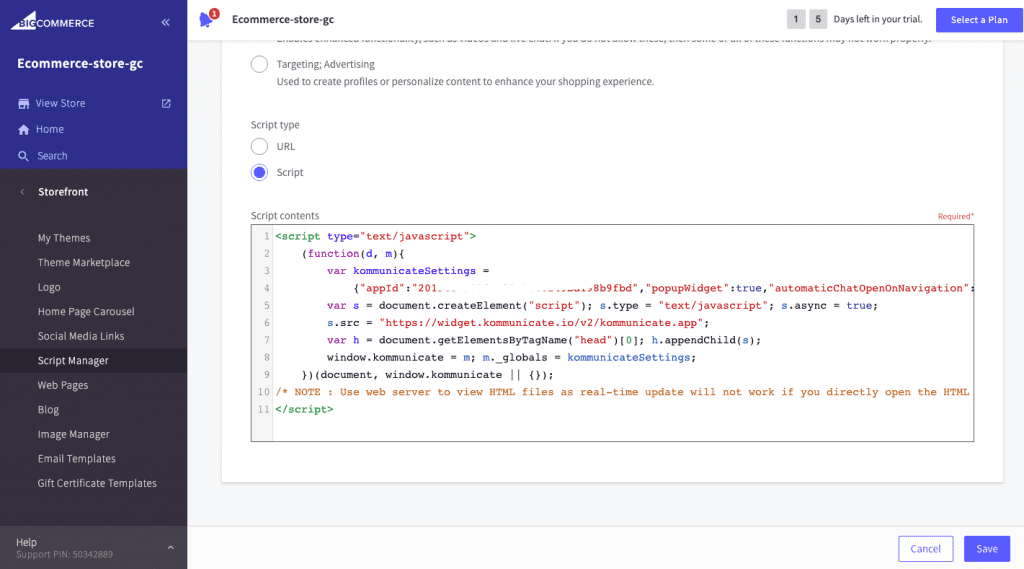Open Web Pages
Image resolution: width=1024 pixels, height=569 pixels.
tap(63, 385)
